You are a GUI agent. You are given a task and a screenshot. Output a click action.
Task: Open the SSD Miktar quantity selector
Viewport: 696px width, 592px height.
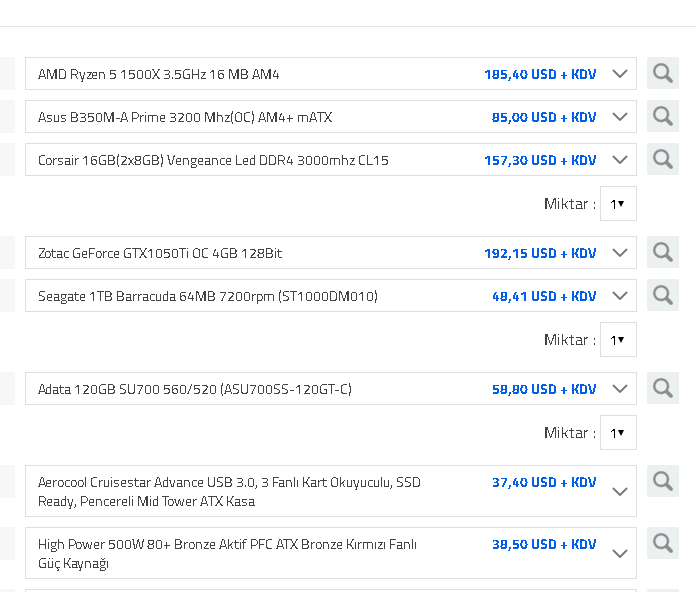(x=618, y=433)
